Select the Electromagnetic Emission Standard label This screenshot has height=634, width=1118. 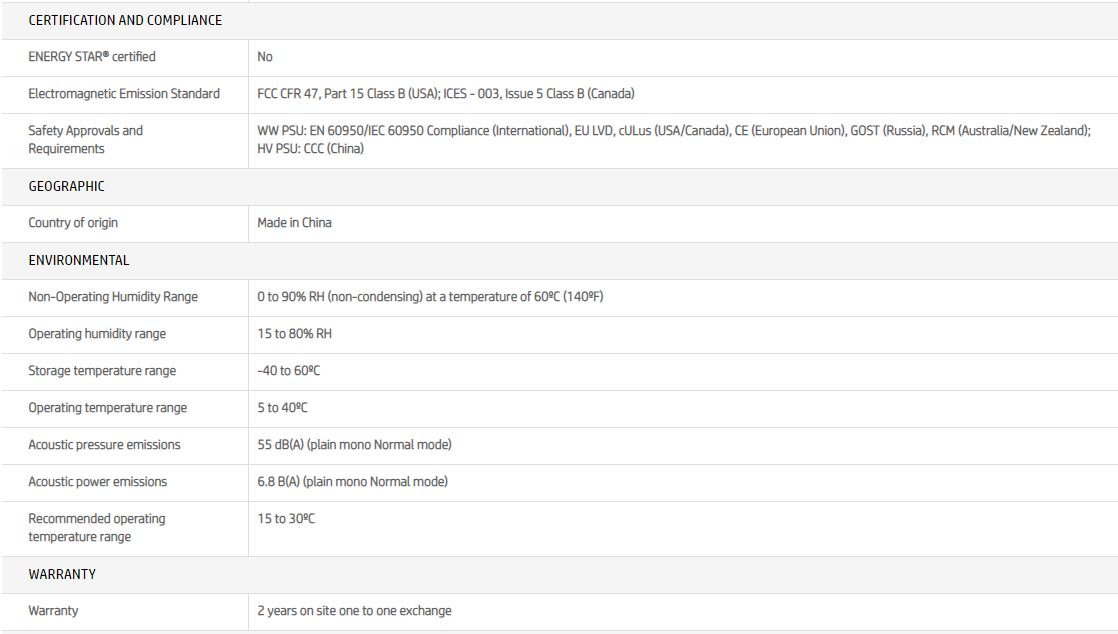124,94
